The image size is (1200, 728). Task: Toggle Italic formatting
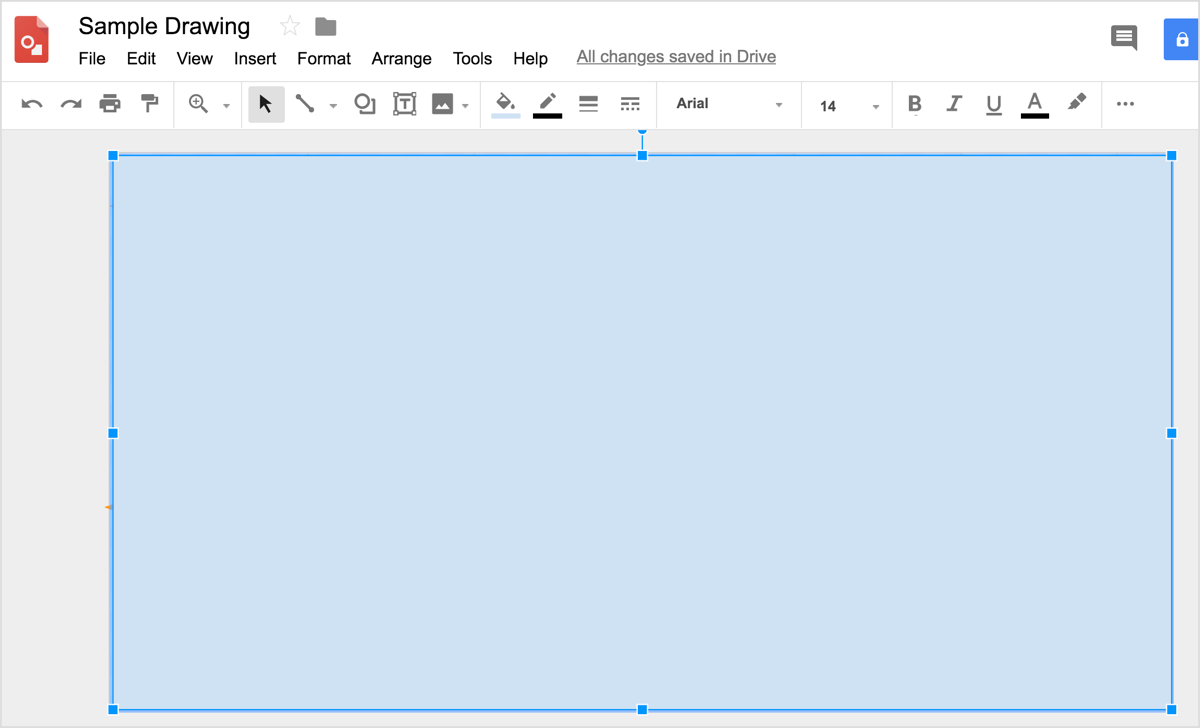(x=954, y=104)
